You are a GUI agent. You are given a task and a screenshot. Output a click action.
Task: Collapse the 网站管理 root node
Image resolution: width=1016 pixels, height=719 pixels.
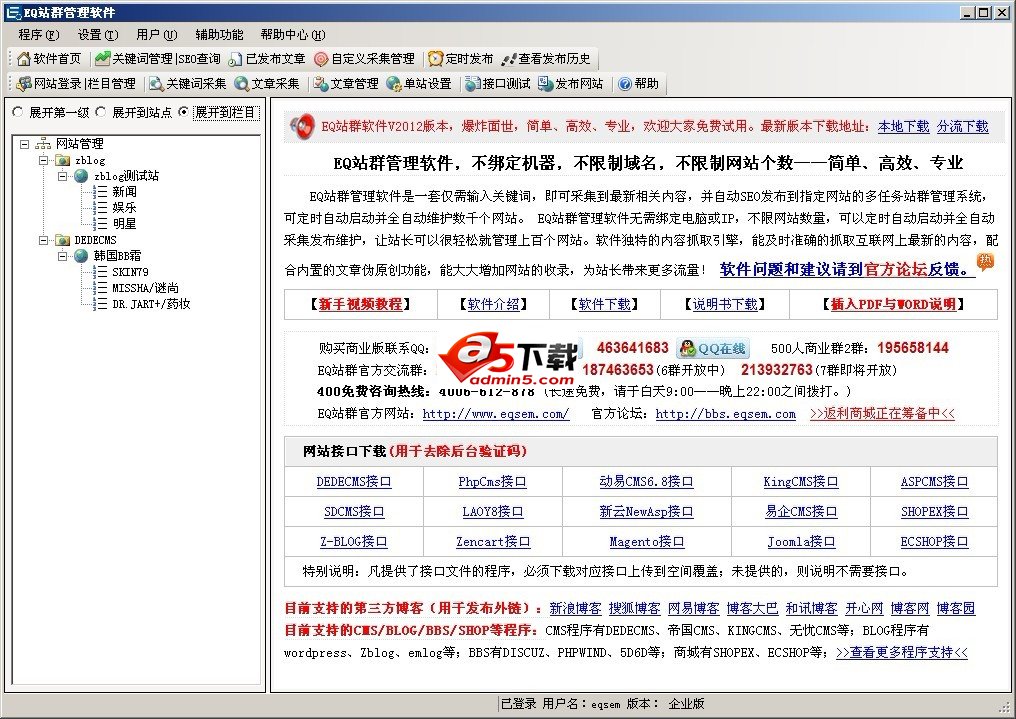[24, 144]
